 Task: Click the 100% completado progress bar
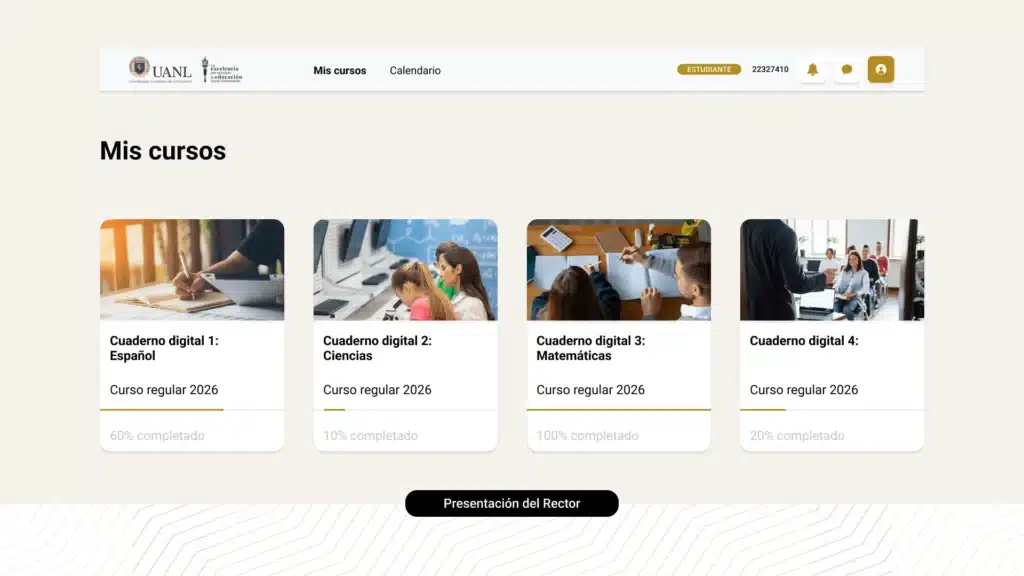point(618,410)
